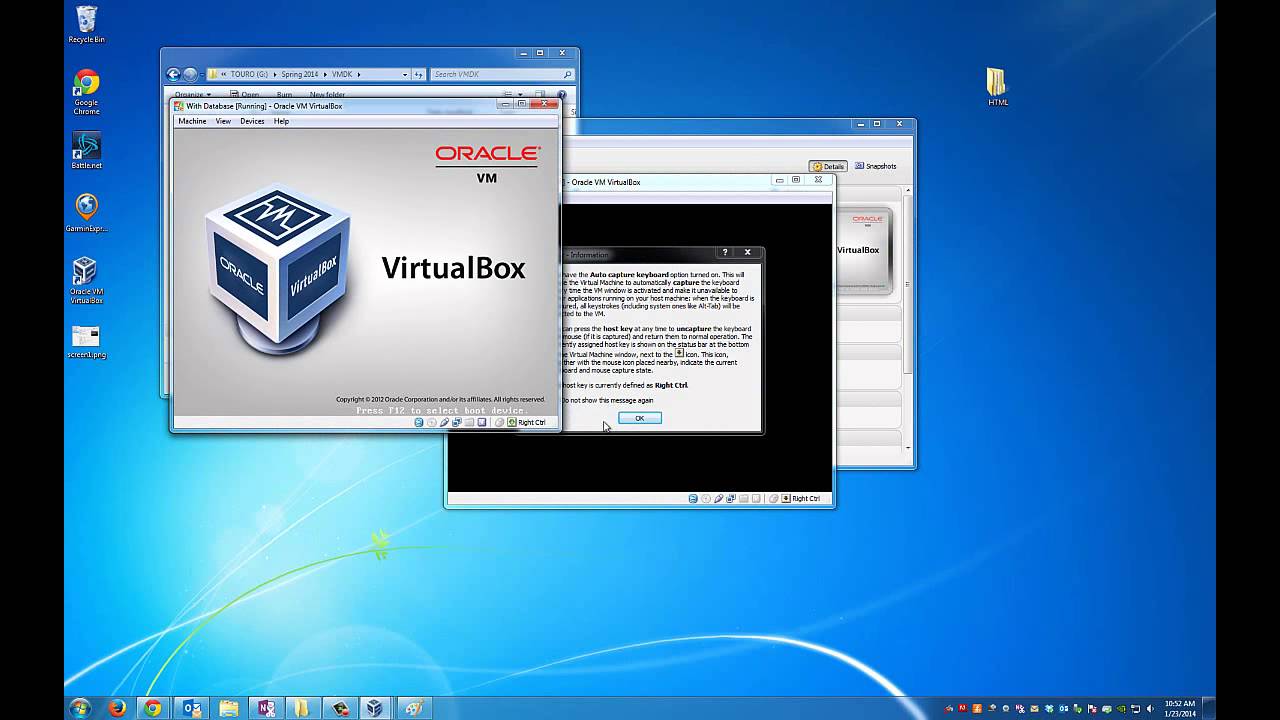1280x720 pixels.
Task: Select the Oracle VM VirtualBox desktop shortcut
Action: (86, 280)
